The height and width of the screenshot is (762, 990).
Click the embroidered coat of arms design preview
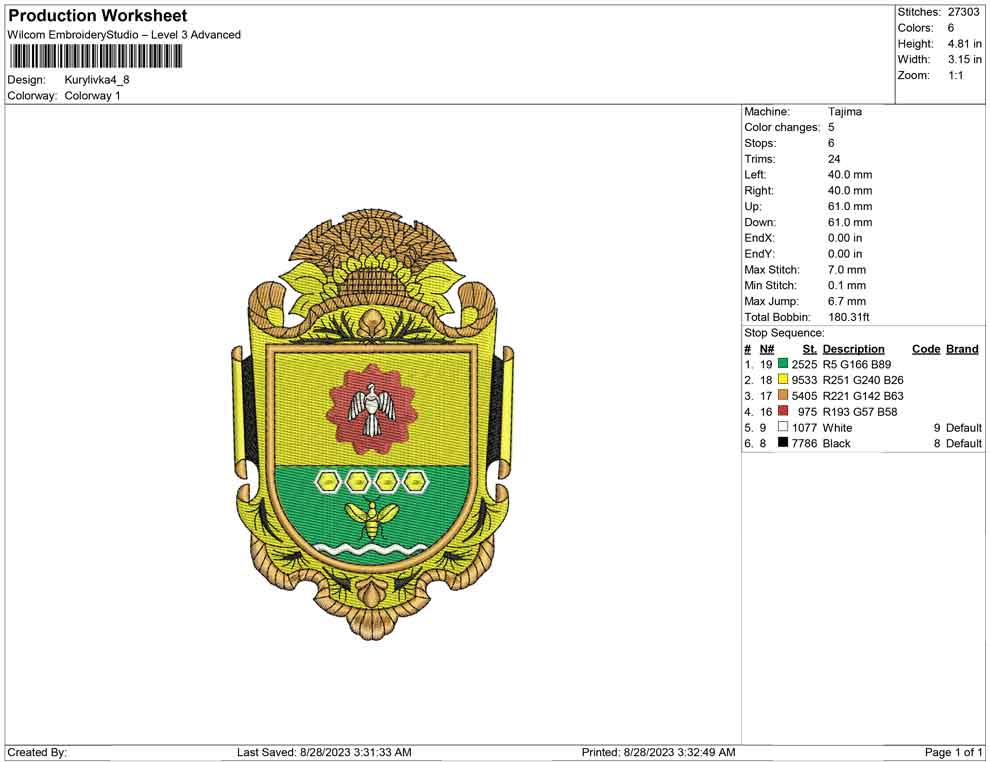pyautogui.click(x=373, y=424)
